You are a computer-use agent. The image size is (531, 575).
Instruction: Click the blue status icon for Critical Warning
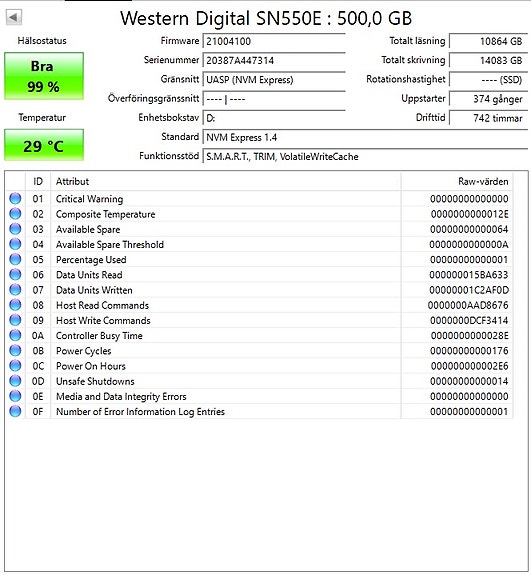15,198
